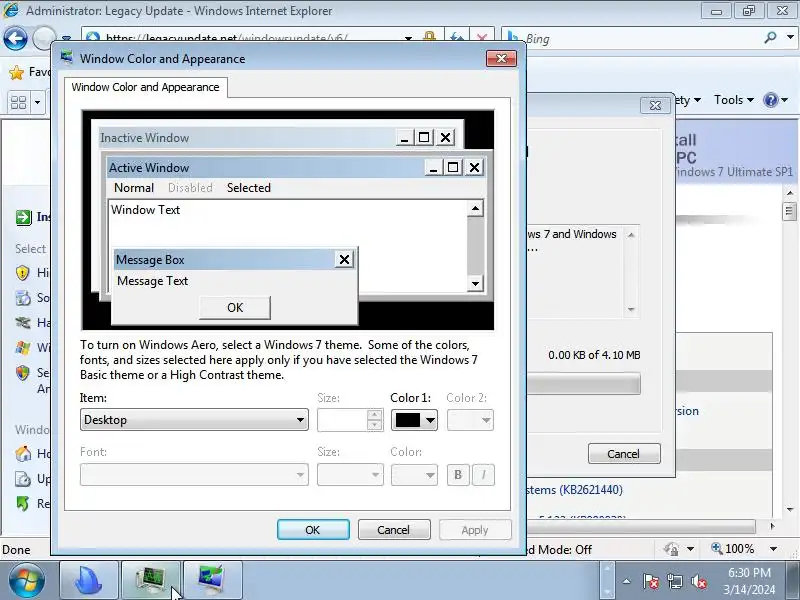Viewport: 800px width, 600px height.
Task: Click Message Text in preview
Action: click(152, 281)
